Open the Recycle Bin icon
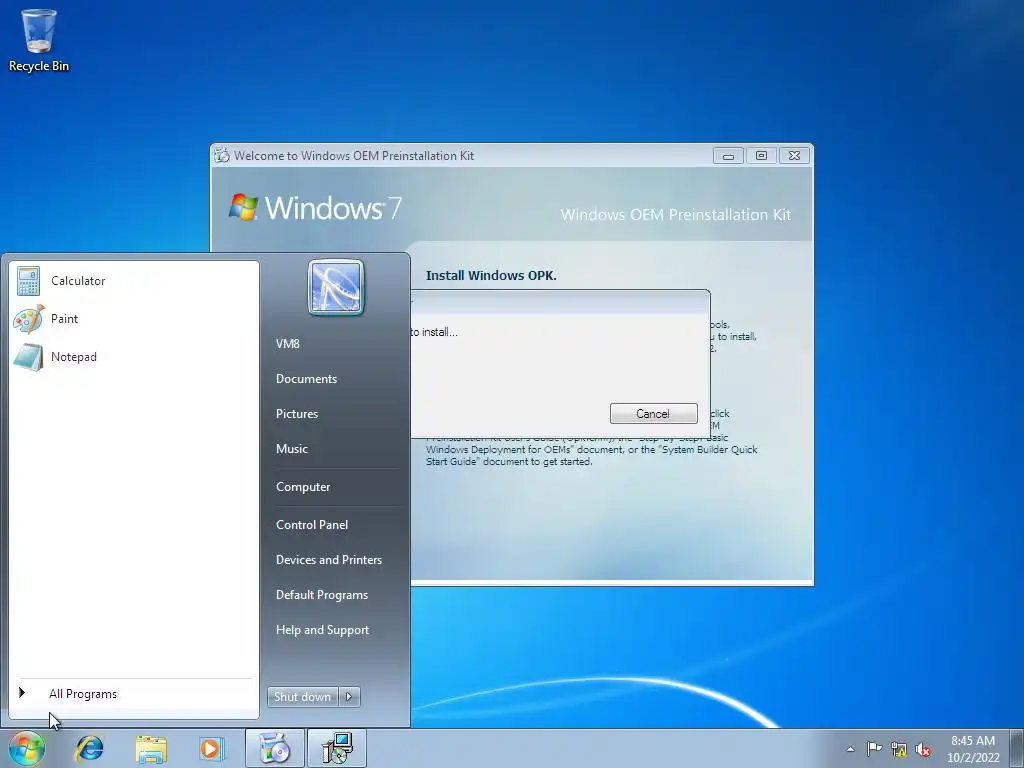Viewport: 1024px width, 768px height. click(39, 40)
